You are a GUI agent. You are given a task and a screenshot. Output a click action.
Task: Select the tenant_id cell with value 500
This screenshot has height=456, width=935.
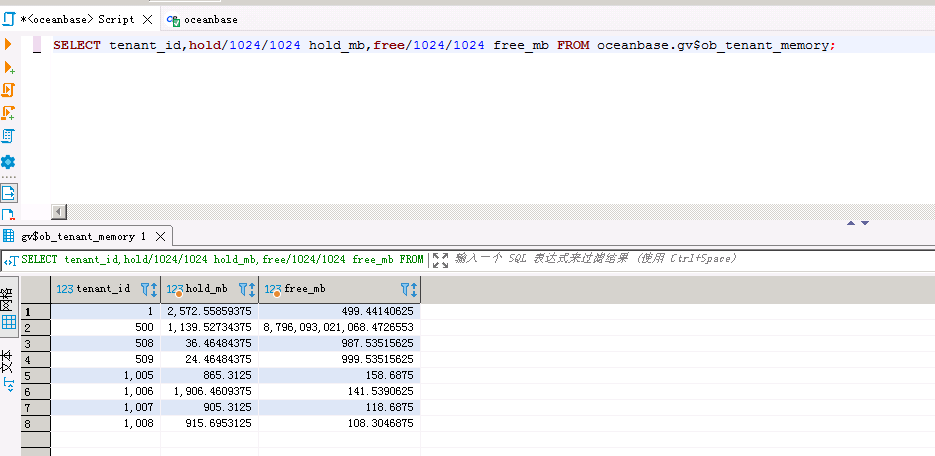click(106, 327)
